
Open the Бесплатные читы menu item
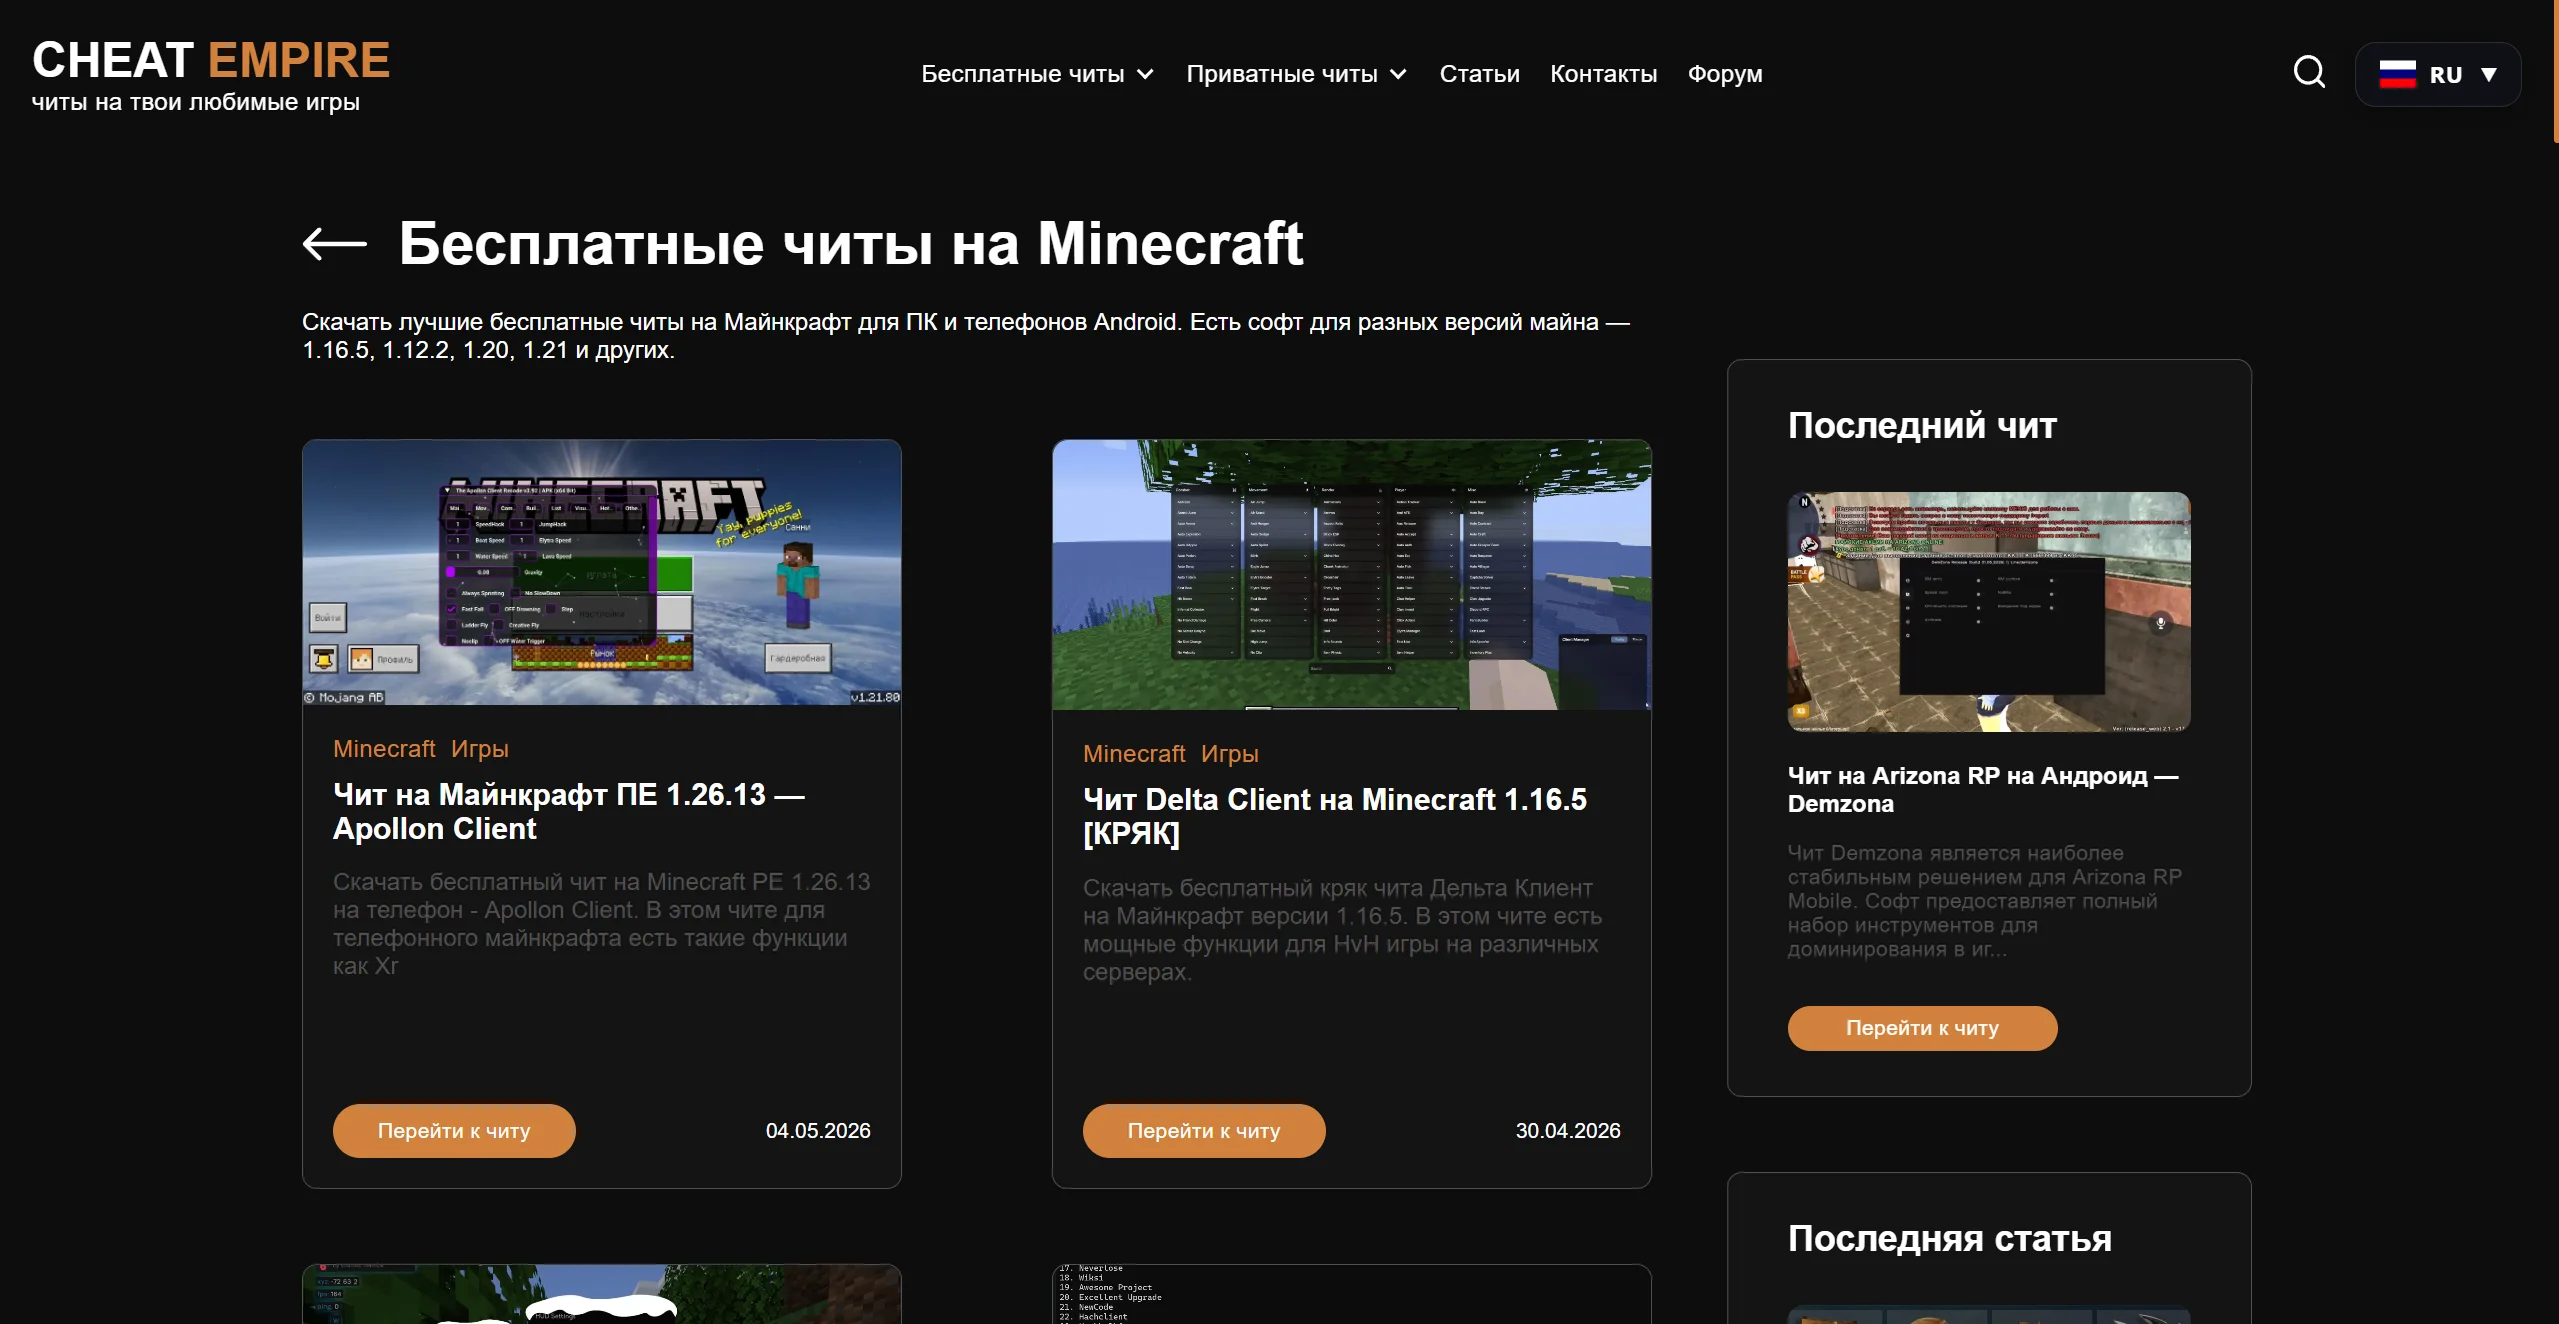[x=1022, y=74]
